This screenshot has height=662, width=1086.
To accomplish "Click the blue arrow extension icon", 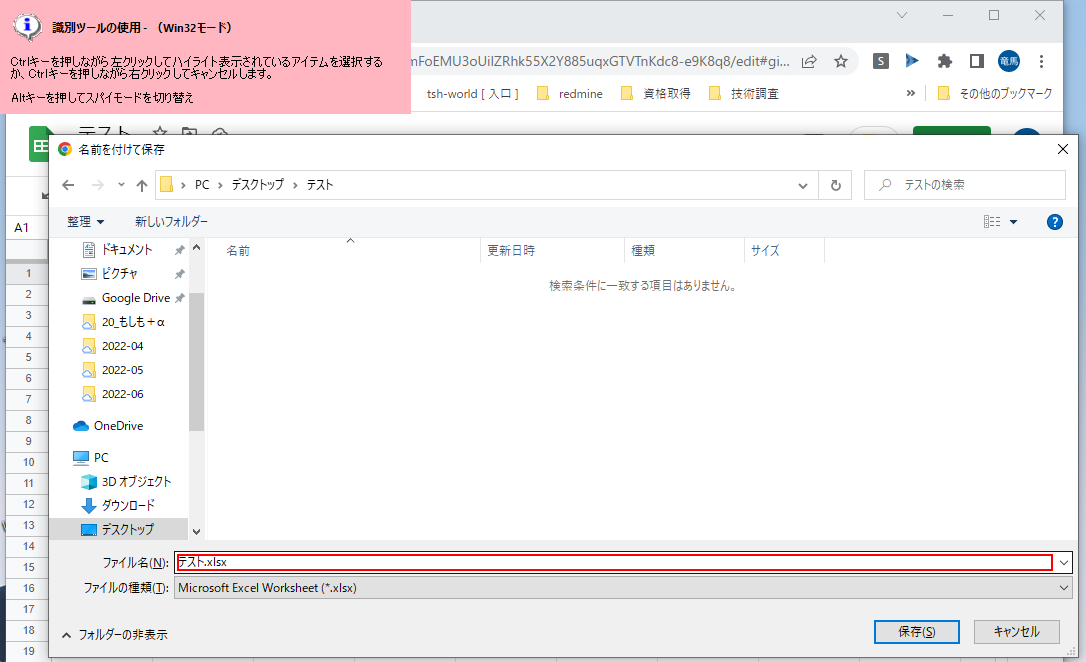I will (x=912, y=61).
